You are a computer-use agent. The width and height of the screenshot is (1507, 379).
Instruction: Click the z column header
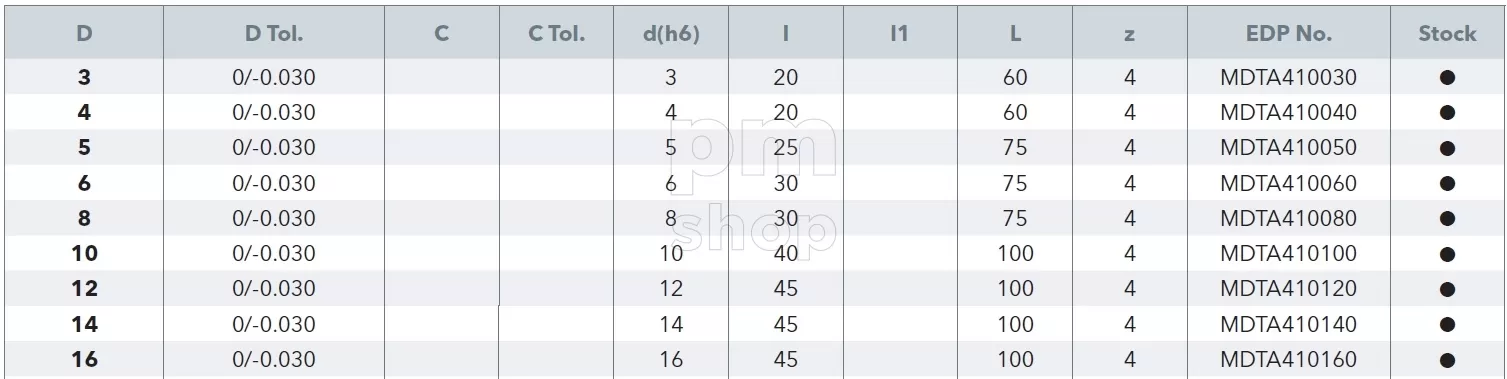coord(1129,35)
